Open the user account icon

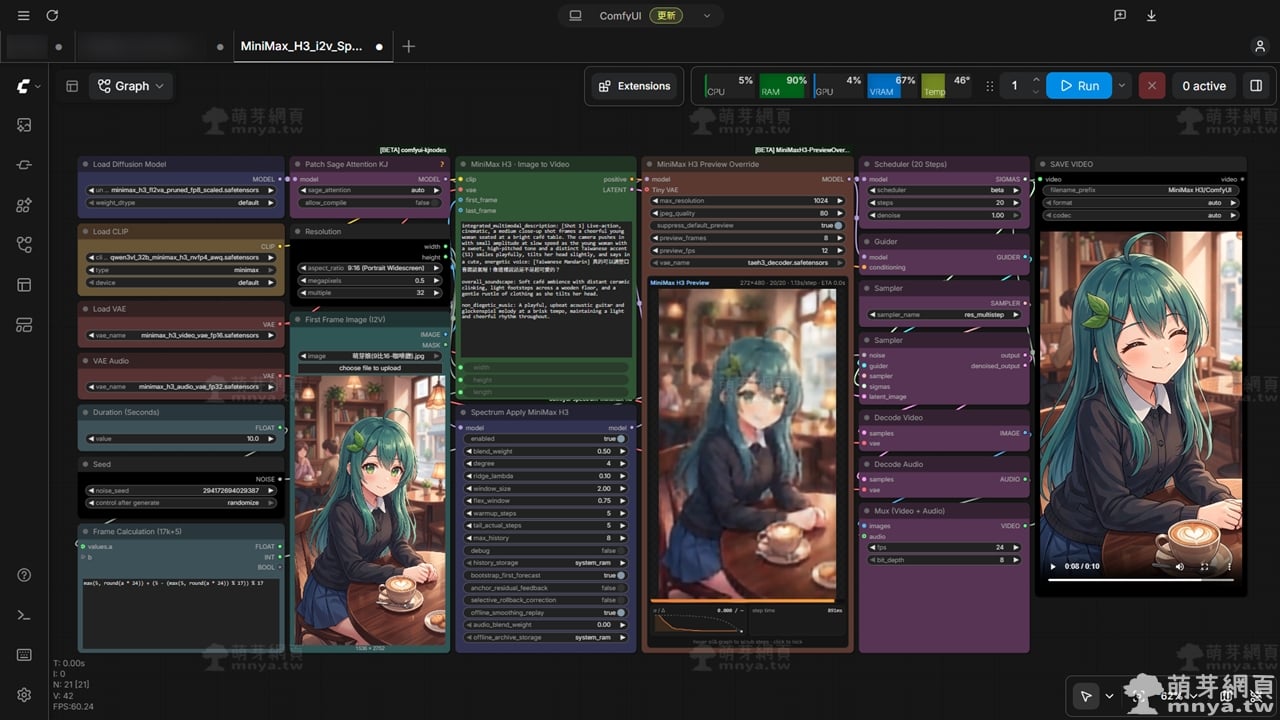point(1260,46)
